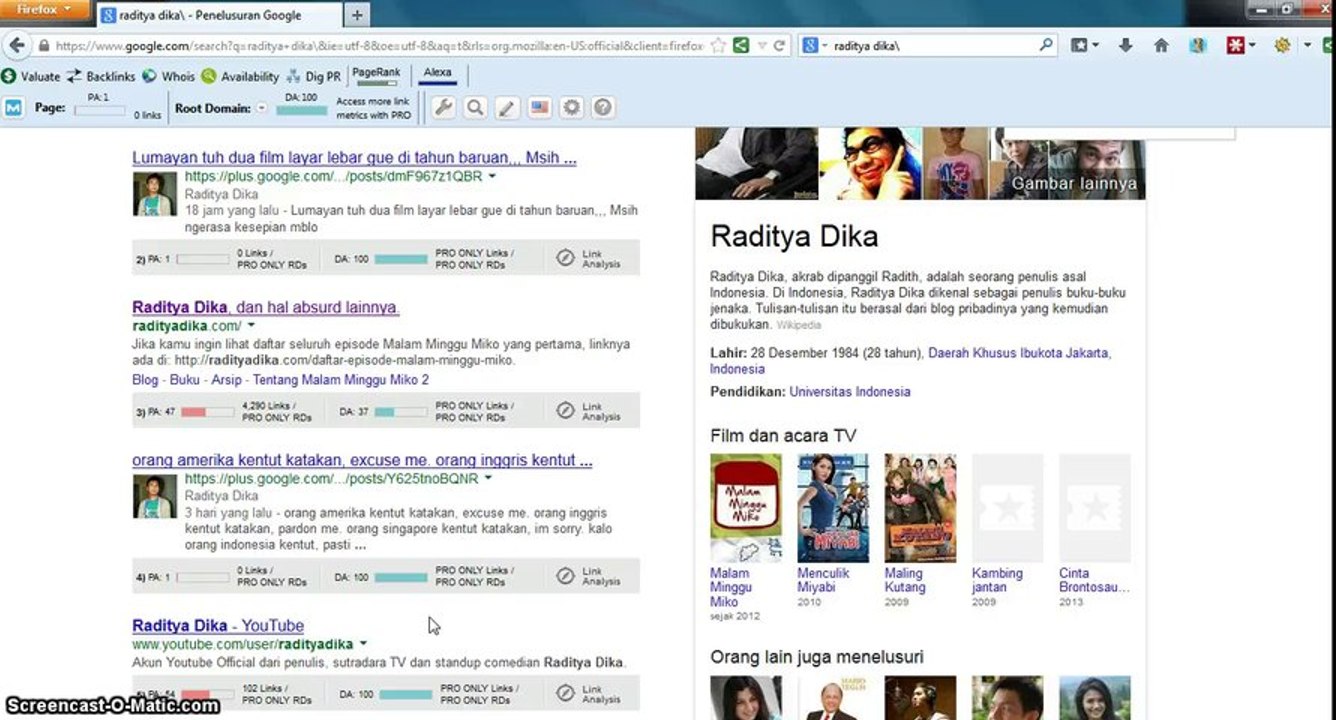Viewport: 1336px width, 720px height.
Task: Open 'Raditya Dika, dan hal absurd lainnya' result
Action: pos(265,307)
